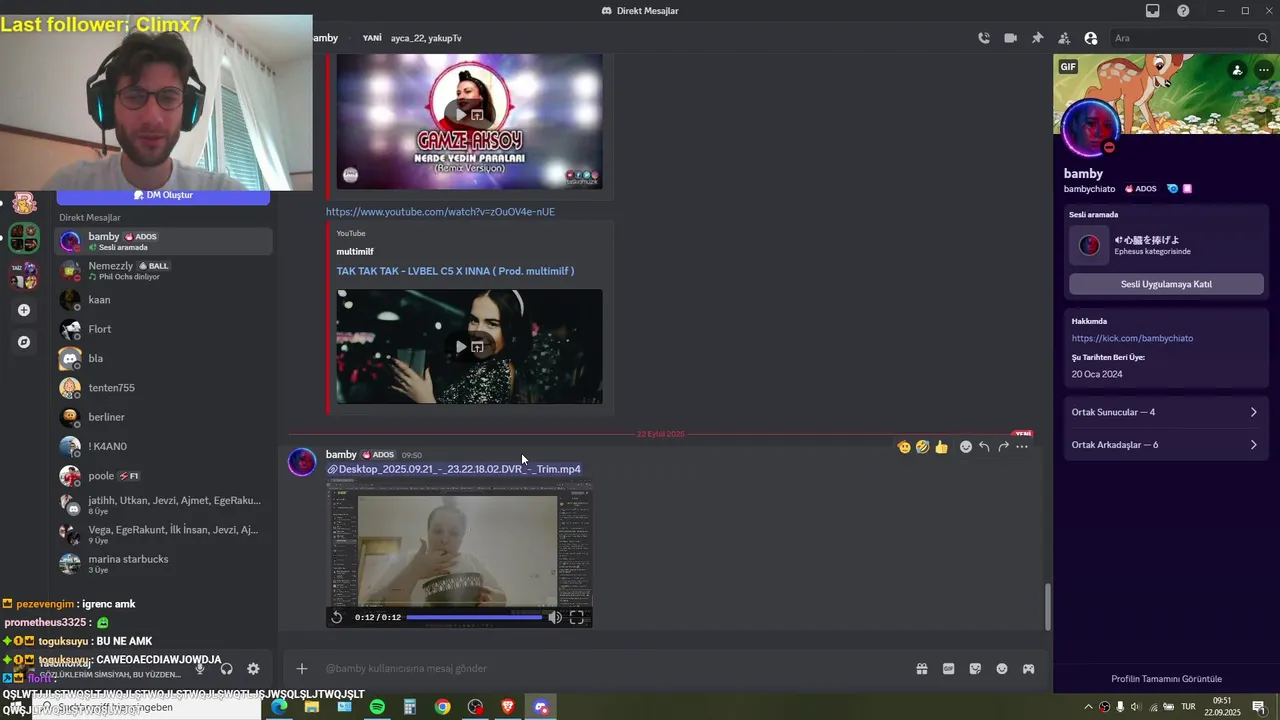Open tenten755 direct message
This screenshot has width=1280, height=720.
(163, 388)
